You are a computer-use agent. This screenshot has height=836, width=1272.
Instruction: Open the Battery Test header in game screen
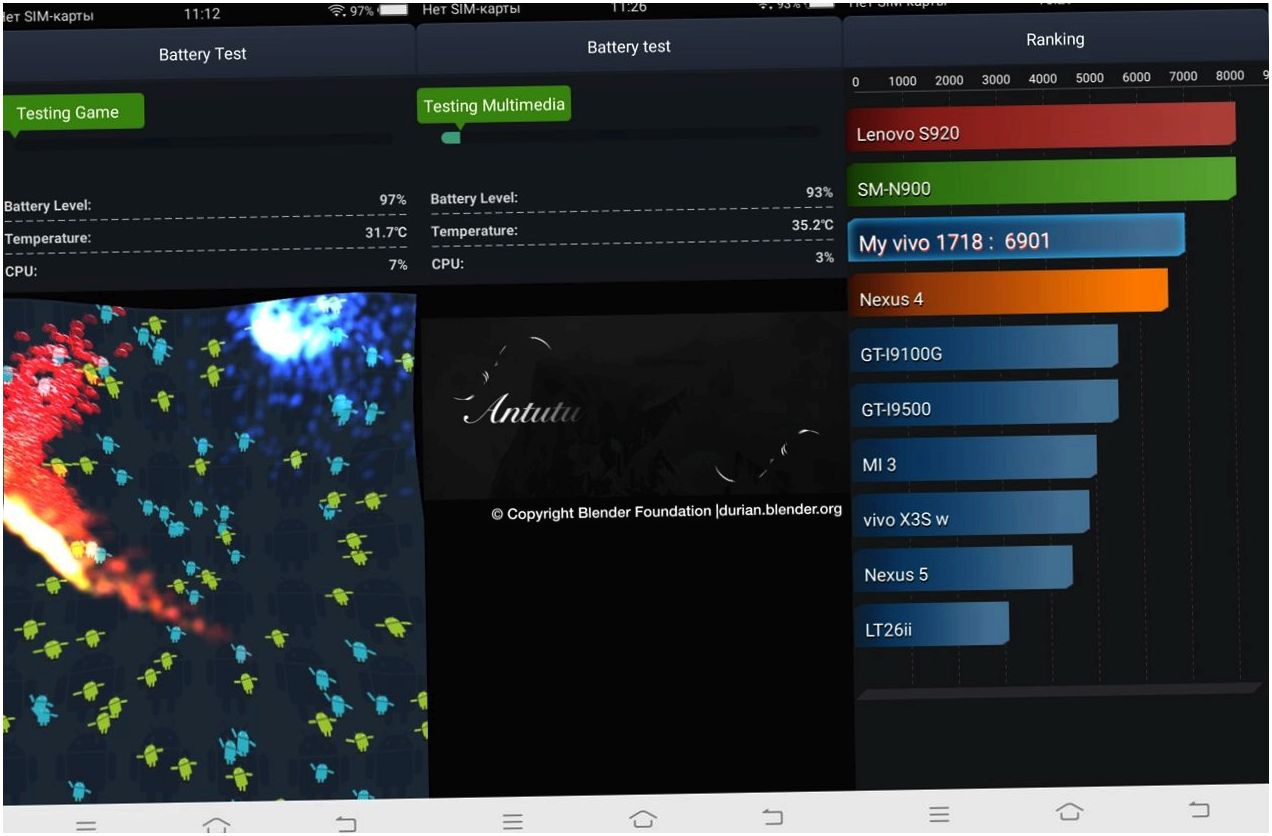203,54
